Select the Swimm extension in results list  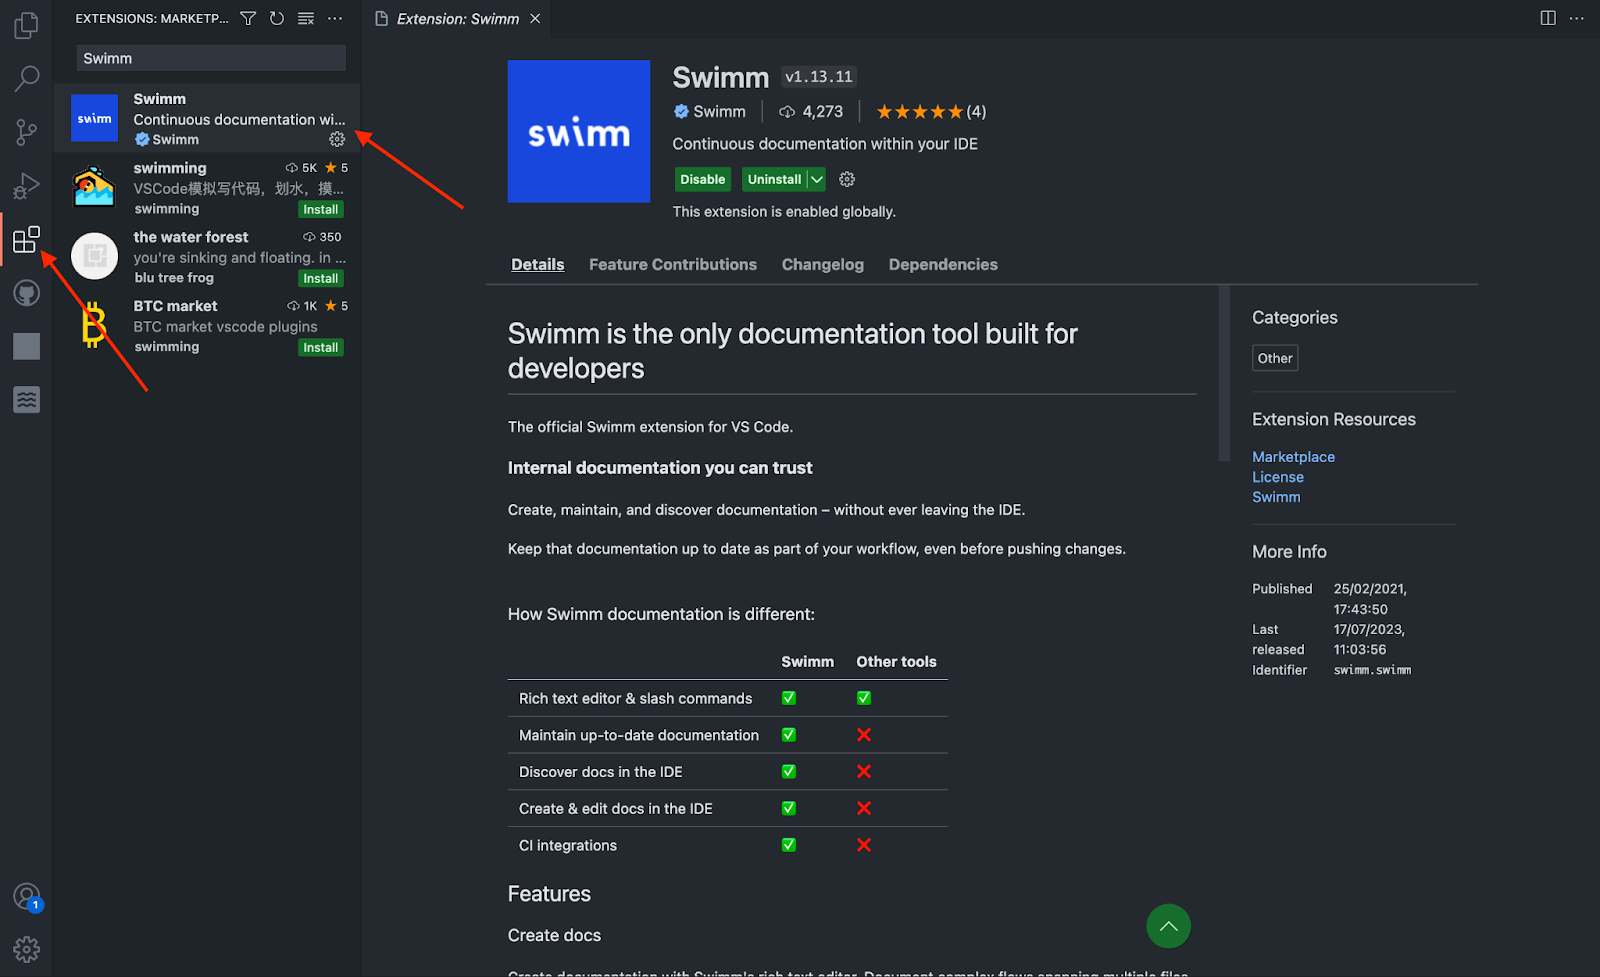[207, 118]
